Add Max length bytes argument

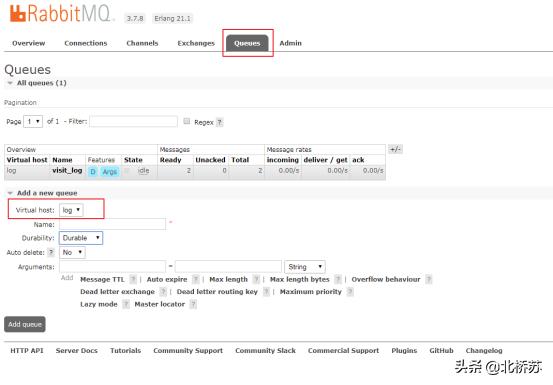[x=300, y=279]
